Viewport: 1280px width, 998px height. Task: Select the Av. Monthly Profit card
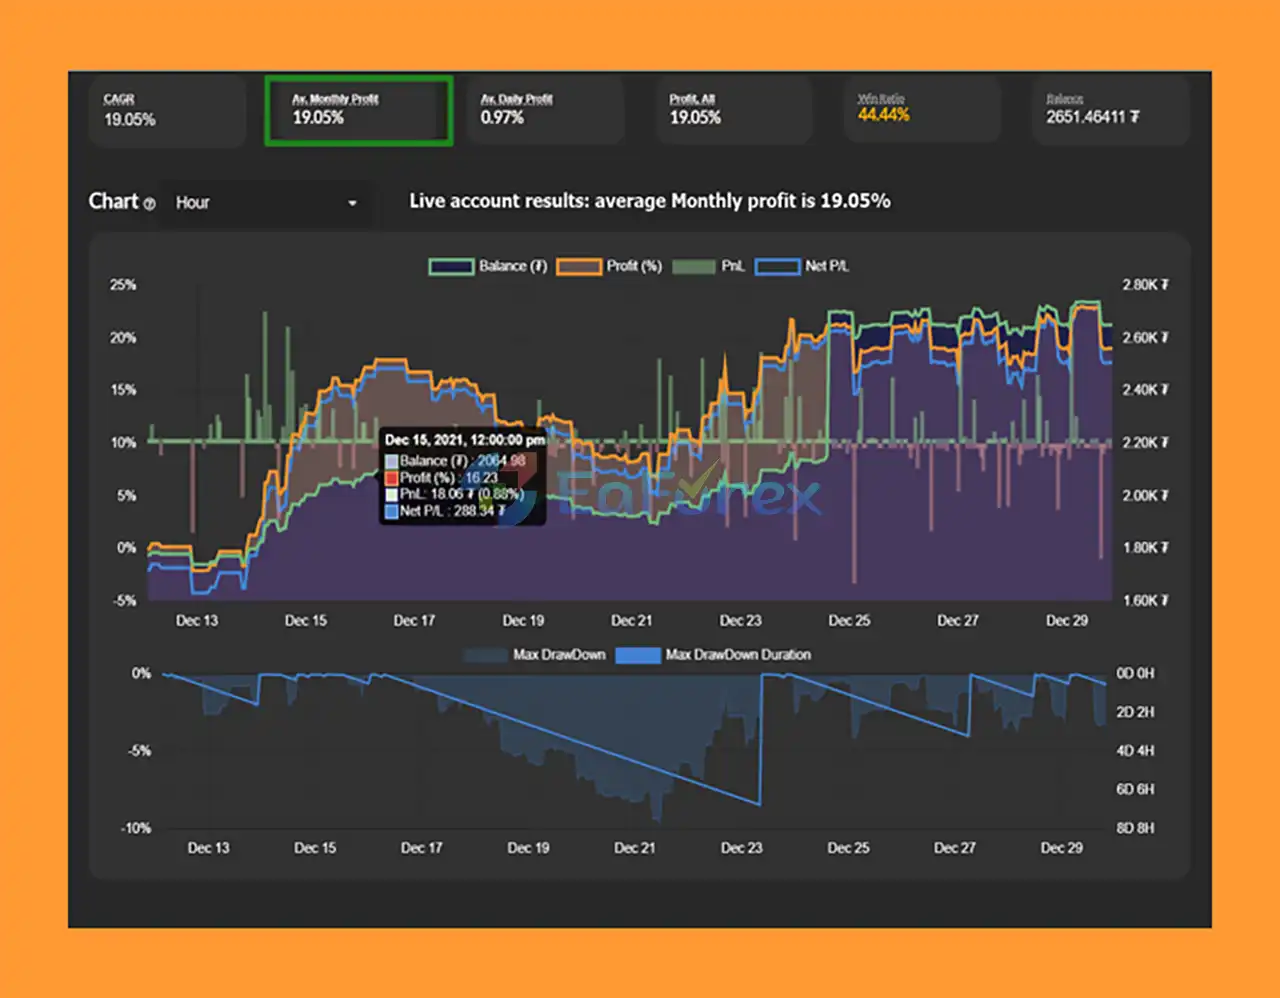[x=358, y=111]
